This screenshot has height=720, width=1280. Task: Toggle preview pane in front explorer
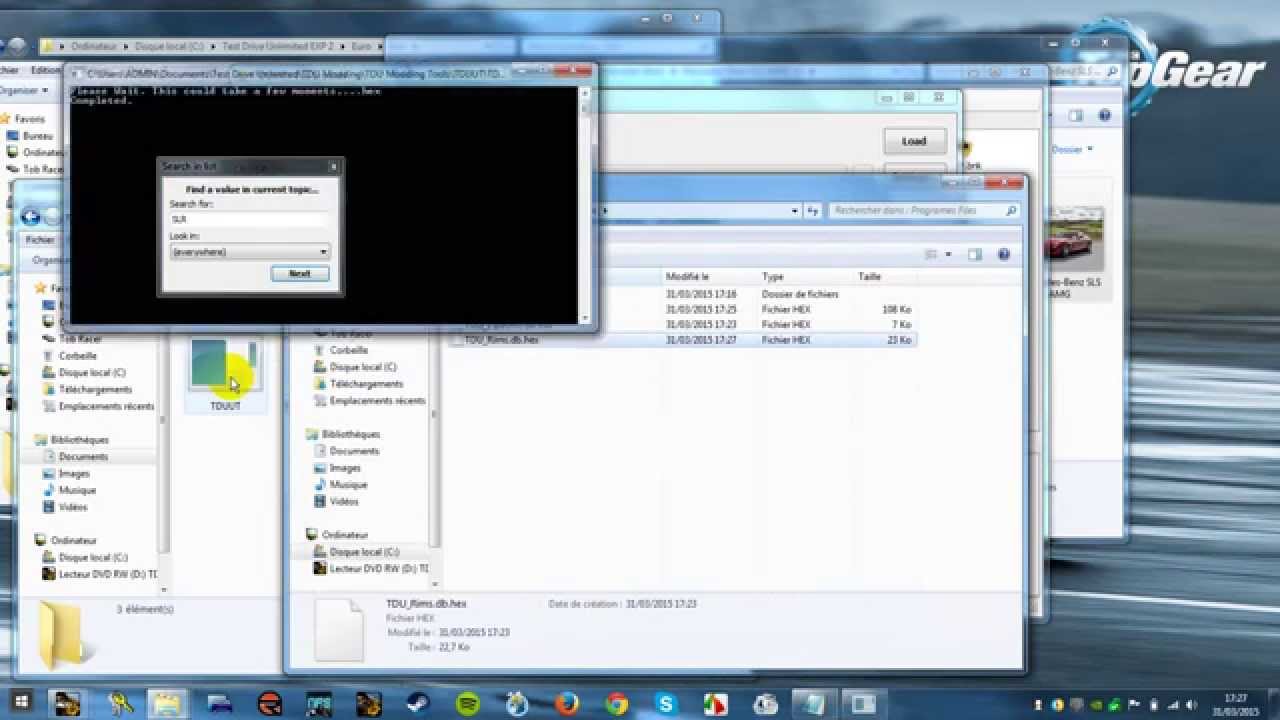[975, 255]
